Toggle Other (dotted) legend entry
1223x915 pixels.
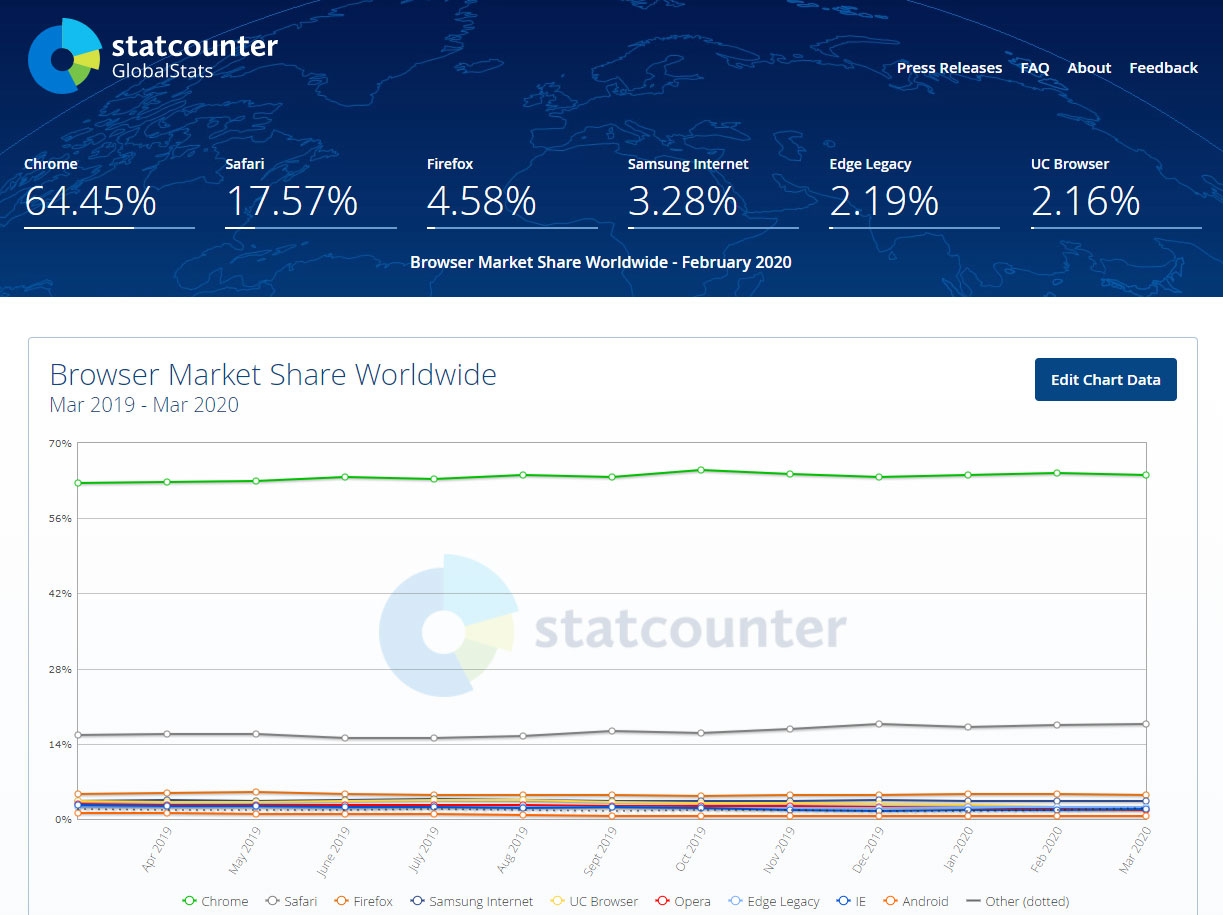[x=1017, y=901]
